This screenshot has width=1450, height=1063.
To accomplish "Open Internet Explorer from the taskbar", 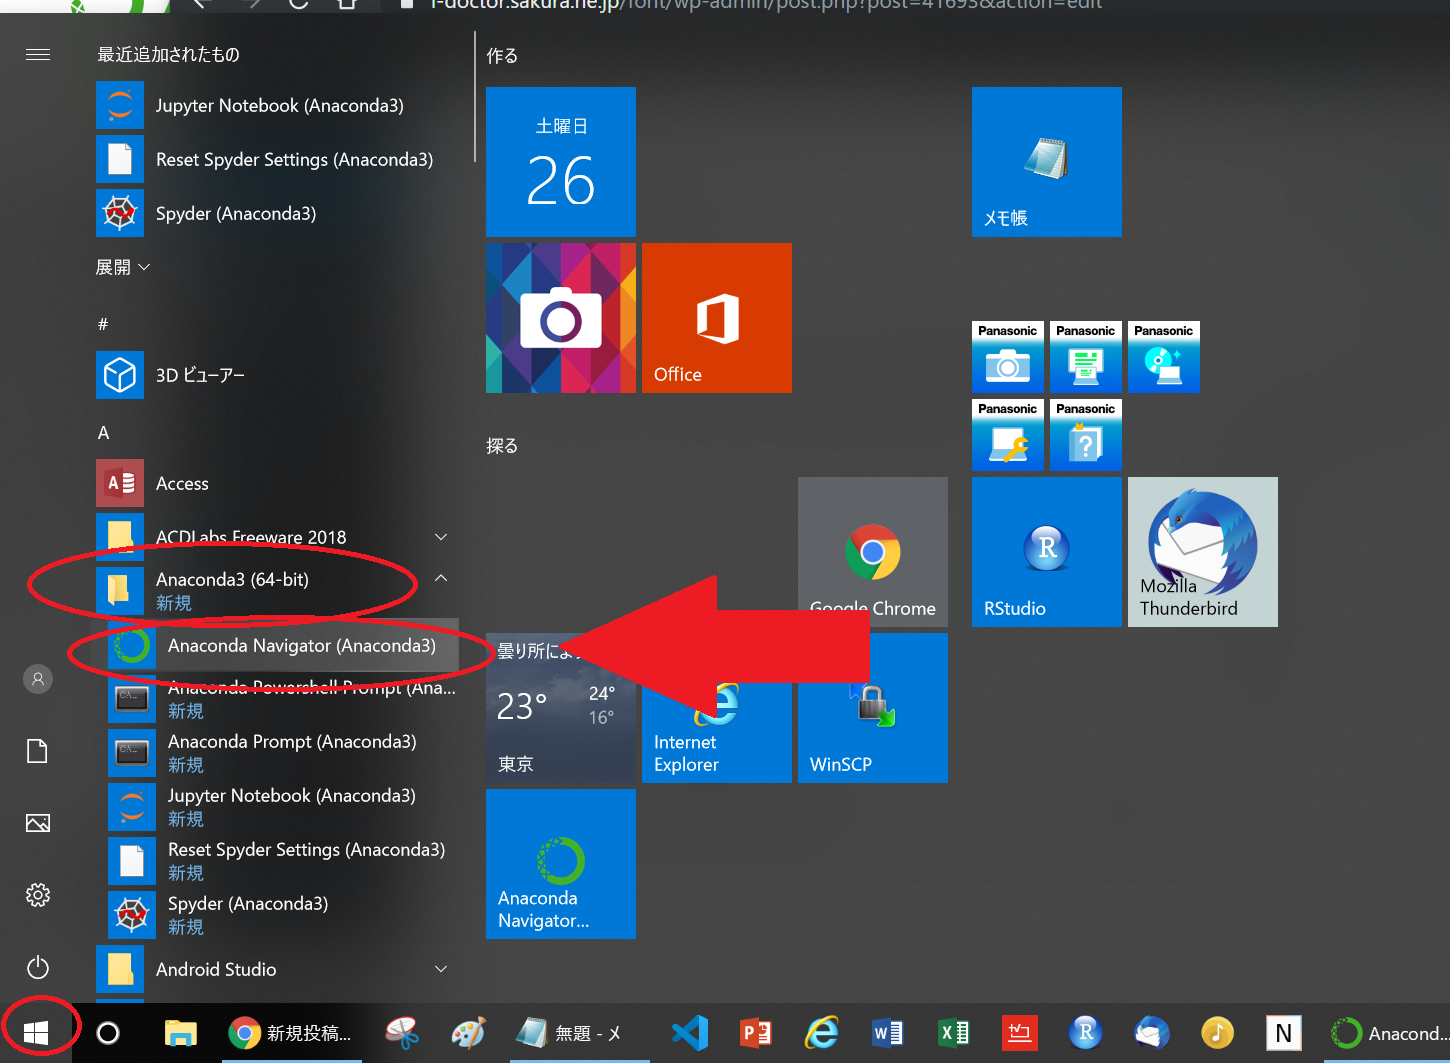I will pos(822,1033).
